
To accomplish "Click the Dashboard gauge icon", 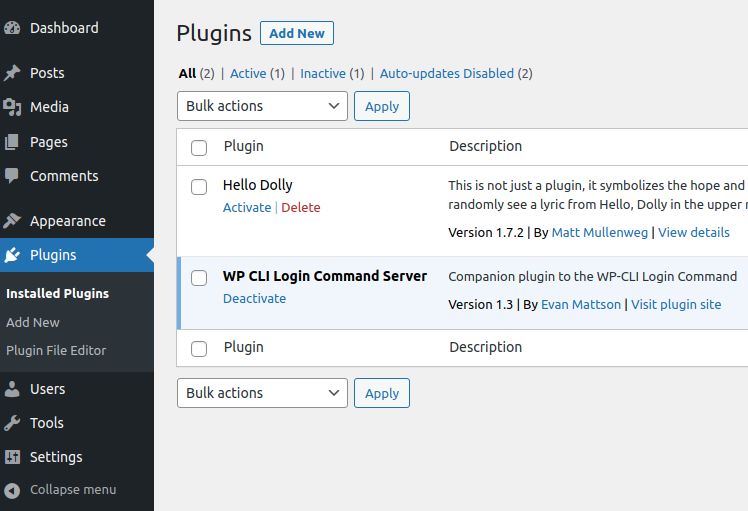I will pyautogui.click(x=12, y=28).
